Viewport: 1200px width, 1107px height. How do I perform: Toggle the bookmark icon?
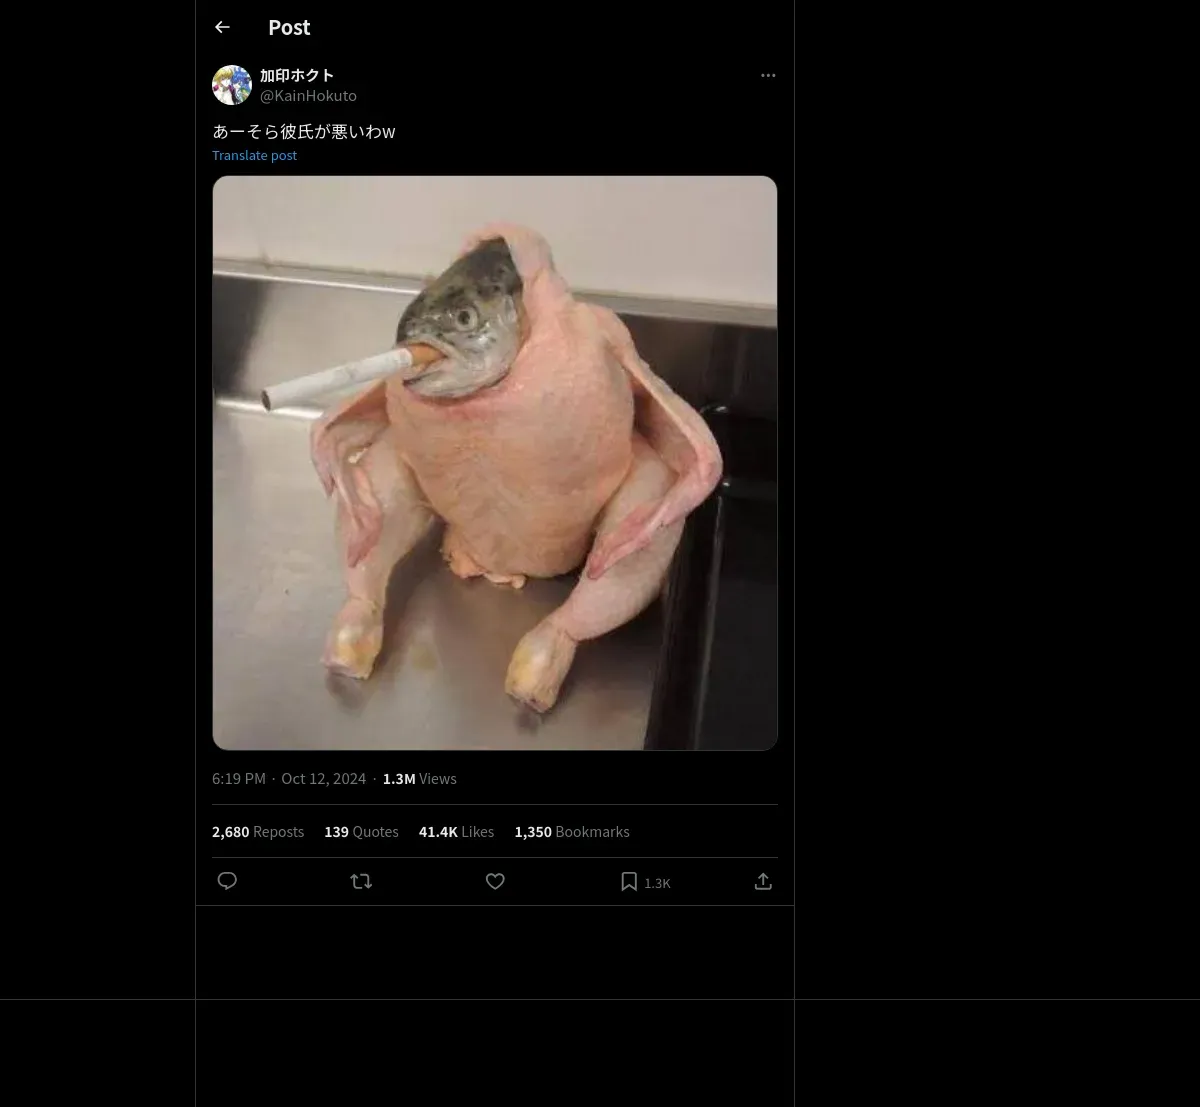(629, 881)
